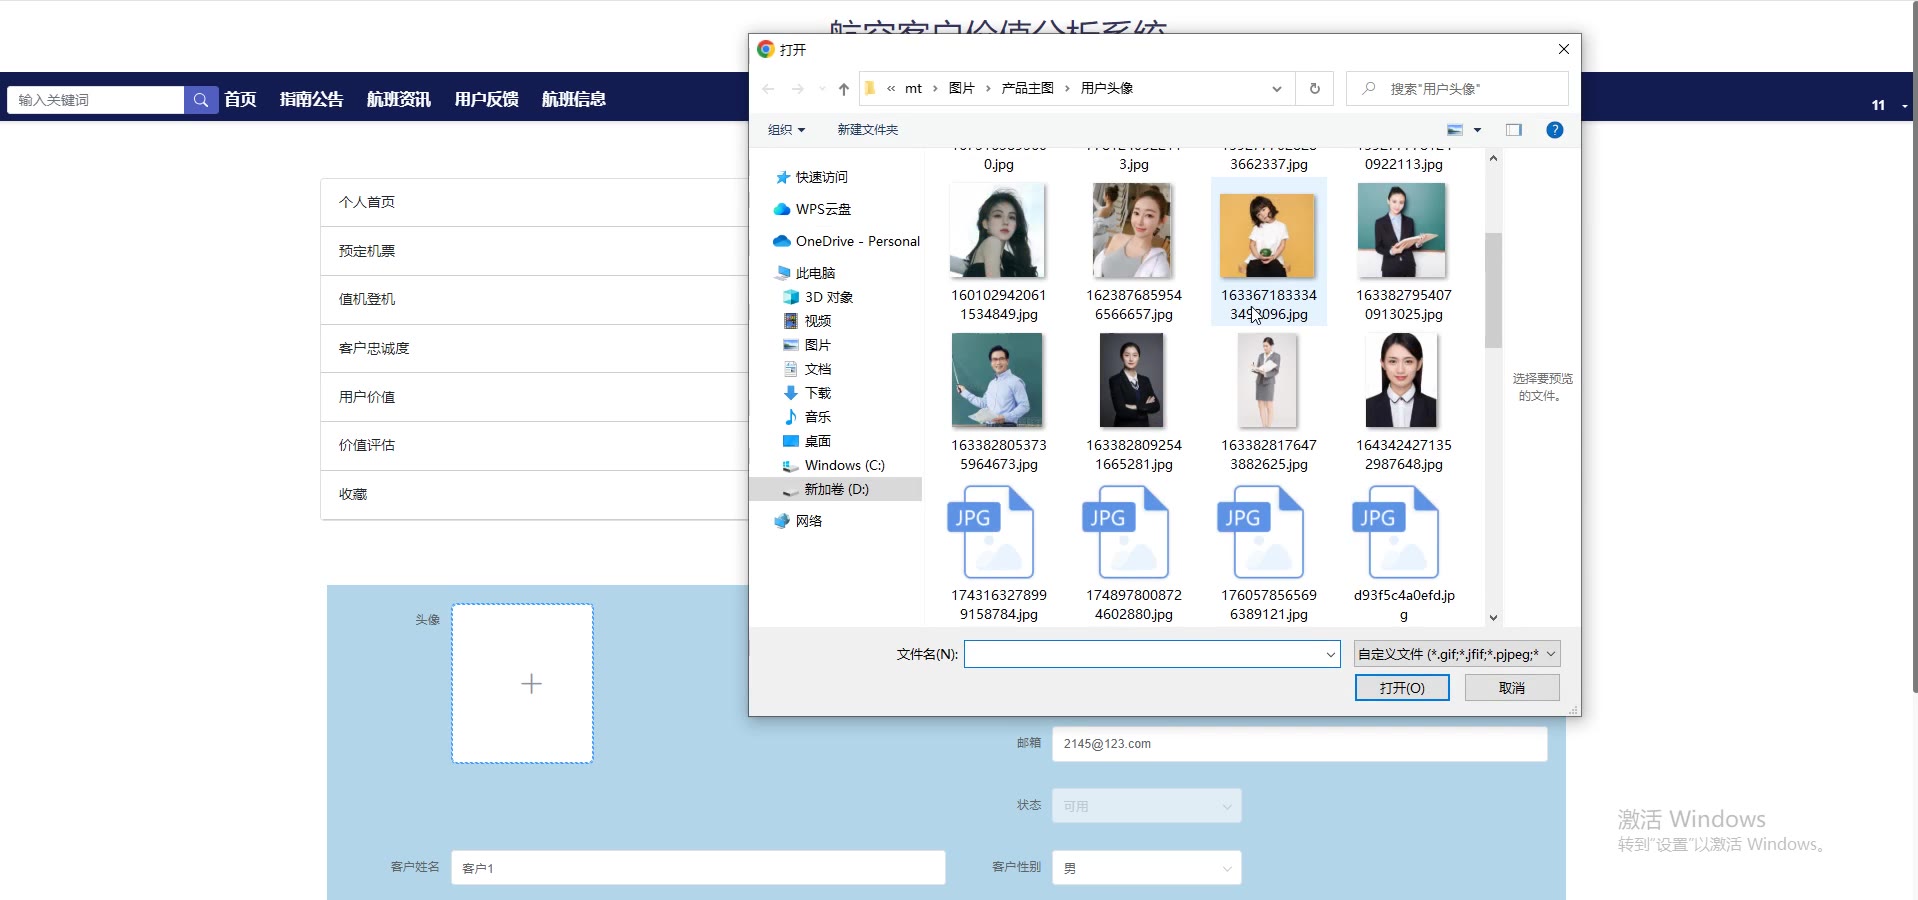Screen dimensions: 1918x900
Task: Open the 下载 folder in the sidebar
Action: click(808, 393)
